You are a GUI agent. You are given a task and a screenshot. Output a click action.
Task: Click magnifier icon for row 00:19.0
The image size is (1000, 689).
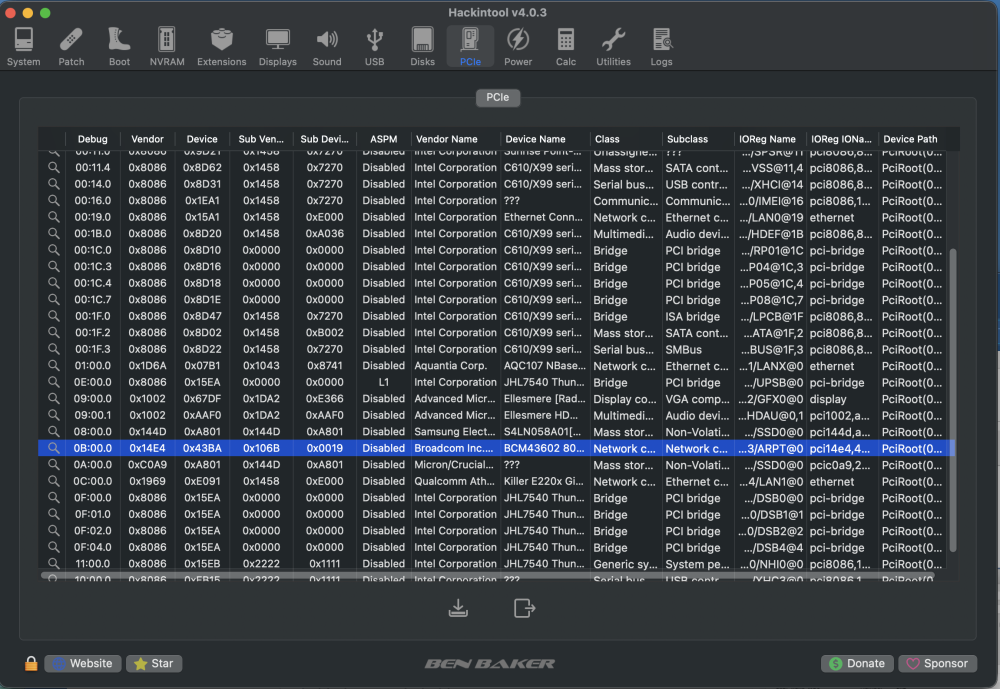tap(54, 217)
